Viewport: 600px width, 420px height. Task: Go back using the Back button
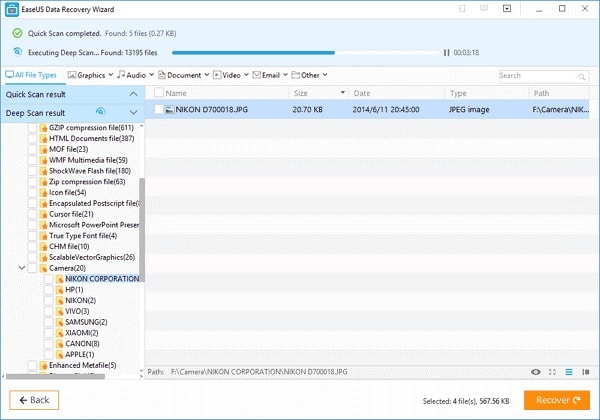click(x=35, y=399)
